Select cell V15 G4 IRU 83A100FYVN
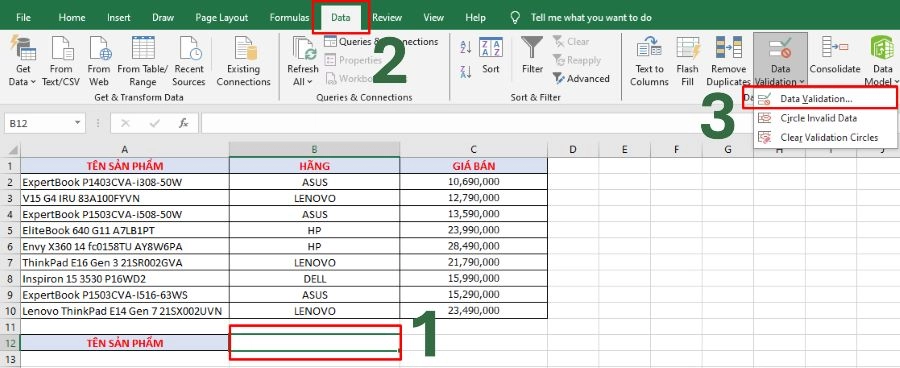Screen dimensions: 900x368 [x=125, y=198]
